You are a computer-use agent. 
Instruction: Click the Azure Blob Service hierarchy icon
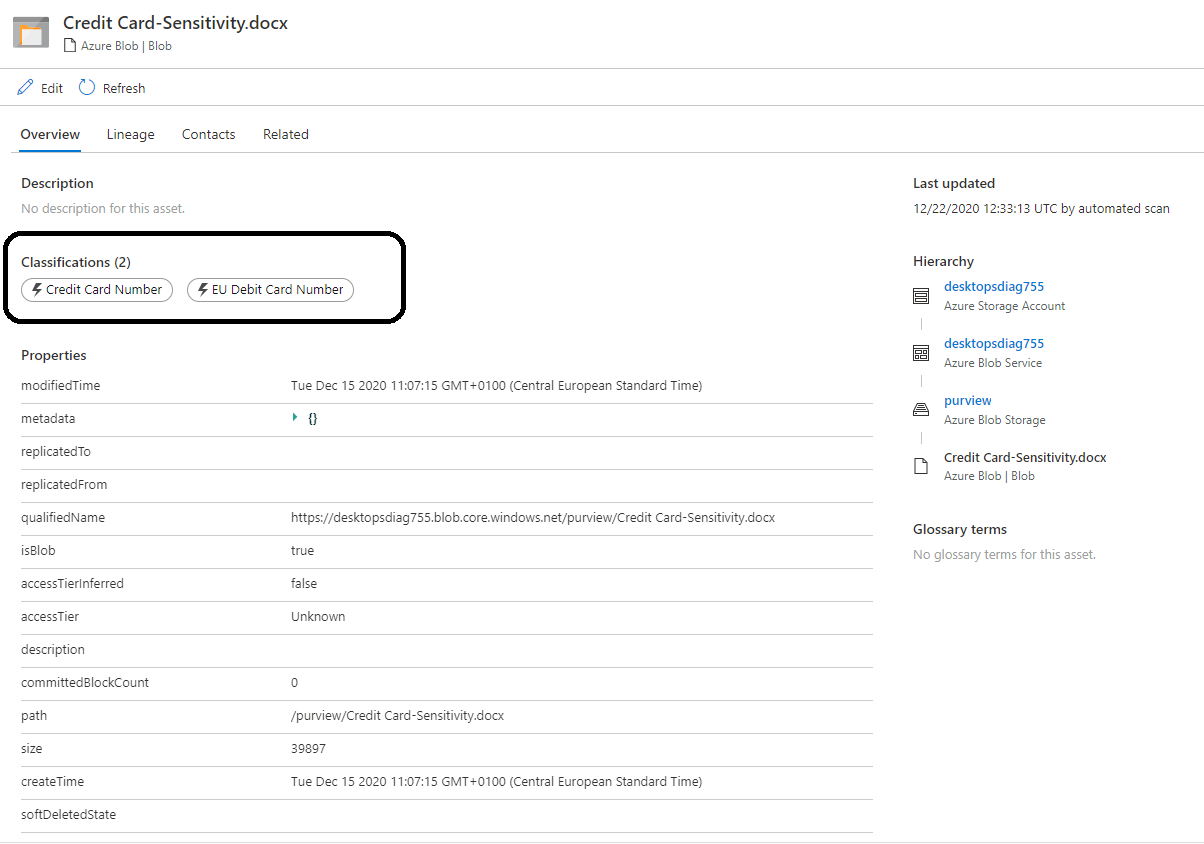tap(921, 353)
